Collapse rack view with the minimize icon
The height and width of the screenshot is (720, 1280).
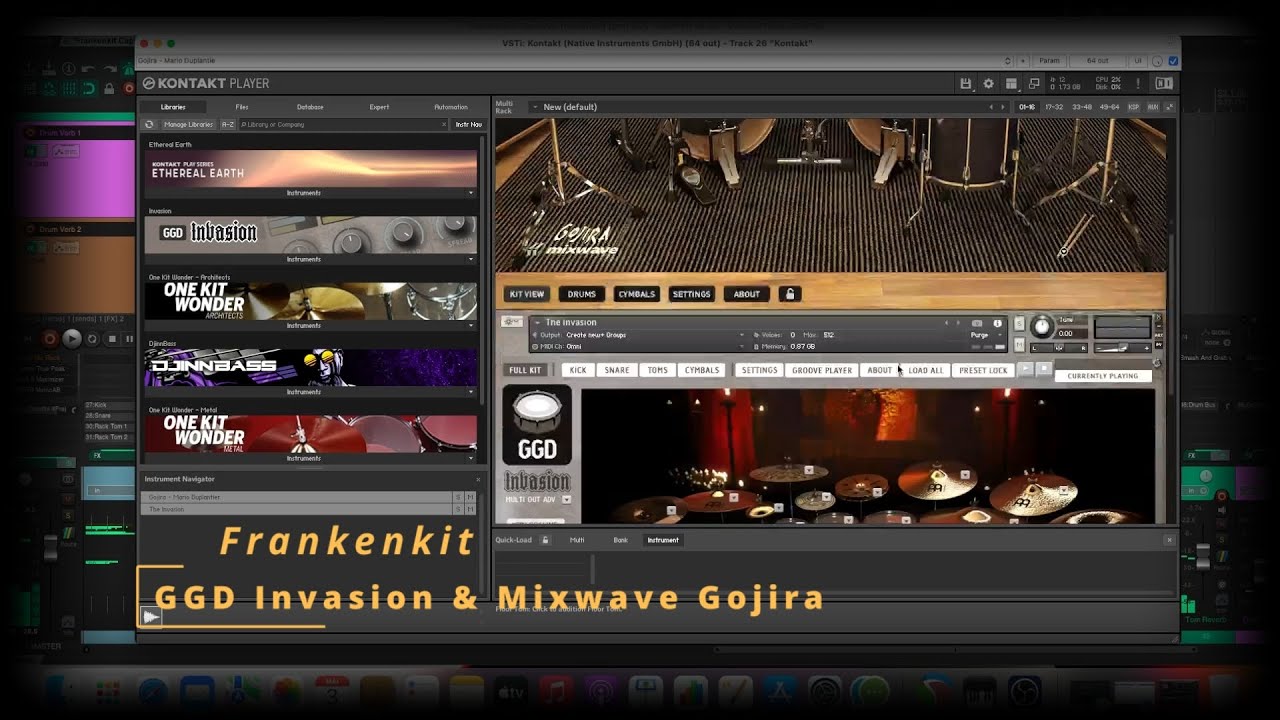(x=1169, y=107)
